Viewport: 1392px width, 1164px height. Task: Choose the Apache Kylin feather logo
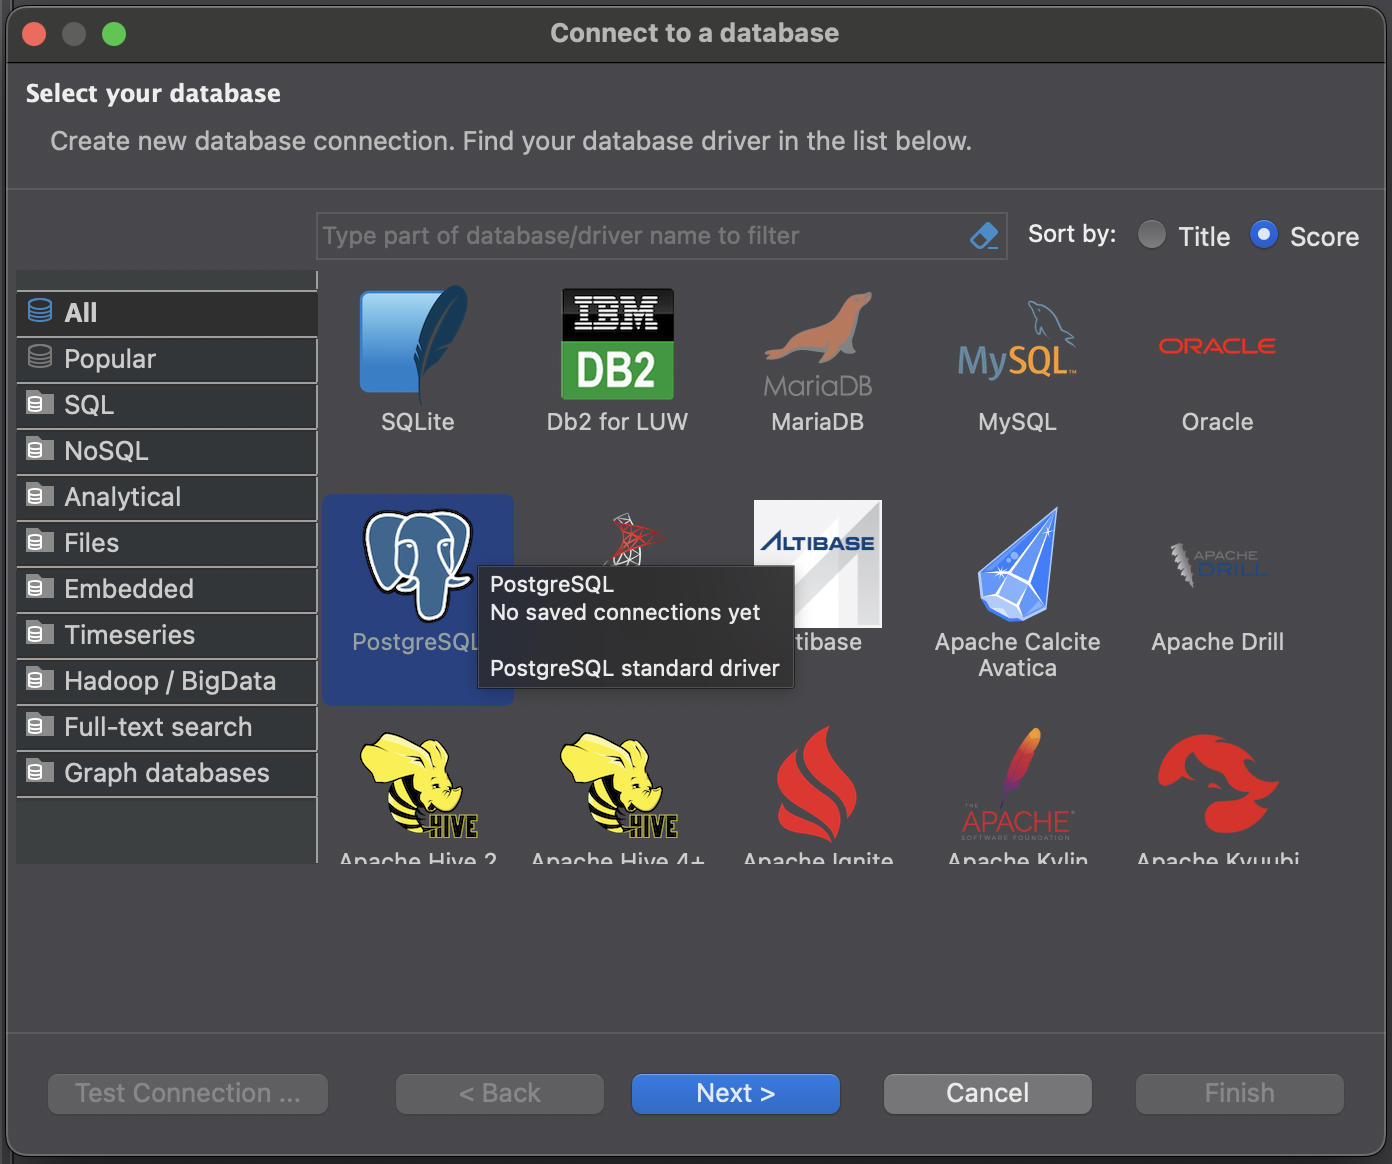click(1017, 784)
